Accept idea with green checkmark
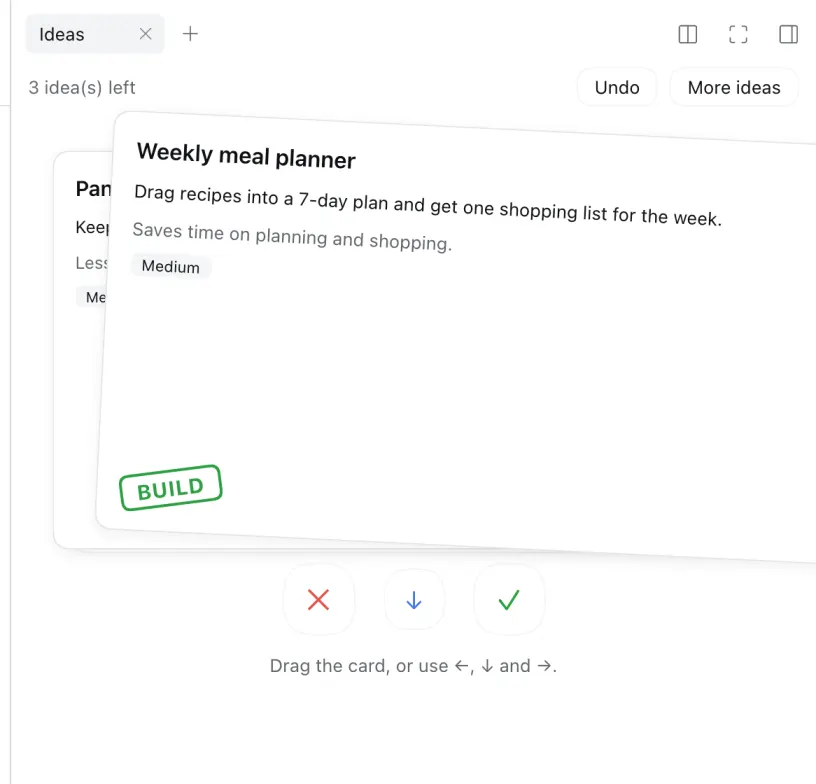This screenshot has width=816, height=784. point(509,599)
